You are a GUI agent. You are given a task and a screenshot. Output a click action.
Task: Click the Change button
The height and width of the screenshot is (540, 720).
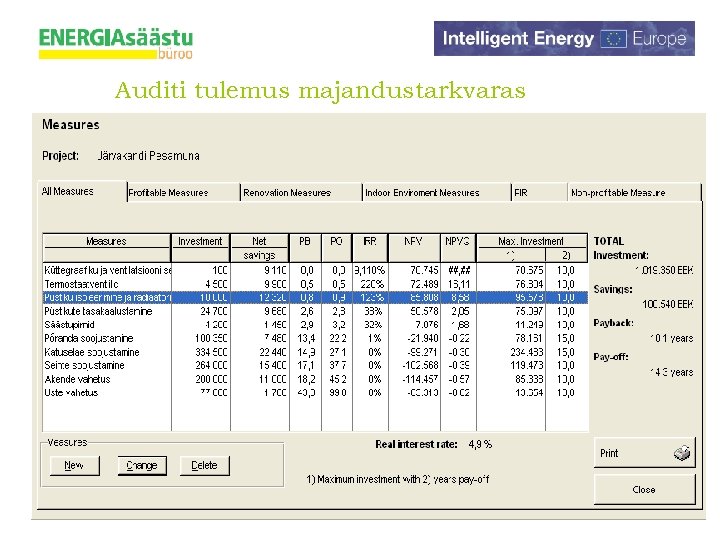[x=142, y=466]
